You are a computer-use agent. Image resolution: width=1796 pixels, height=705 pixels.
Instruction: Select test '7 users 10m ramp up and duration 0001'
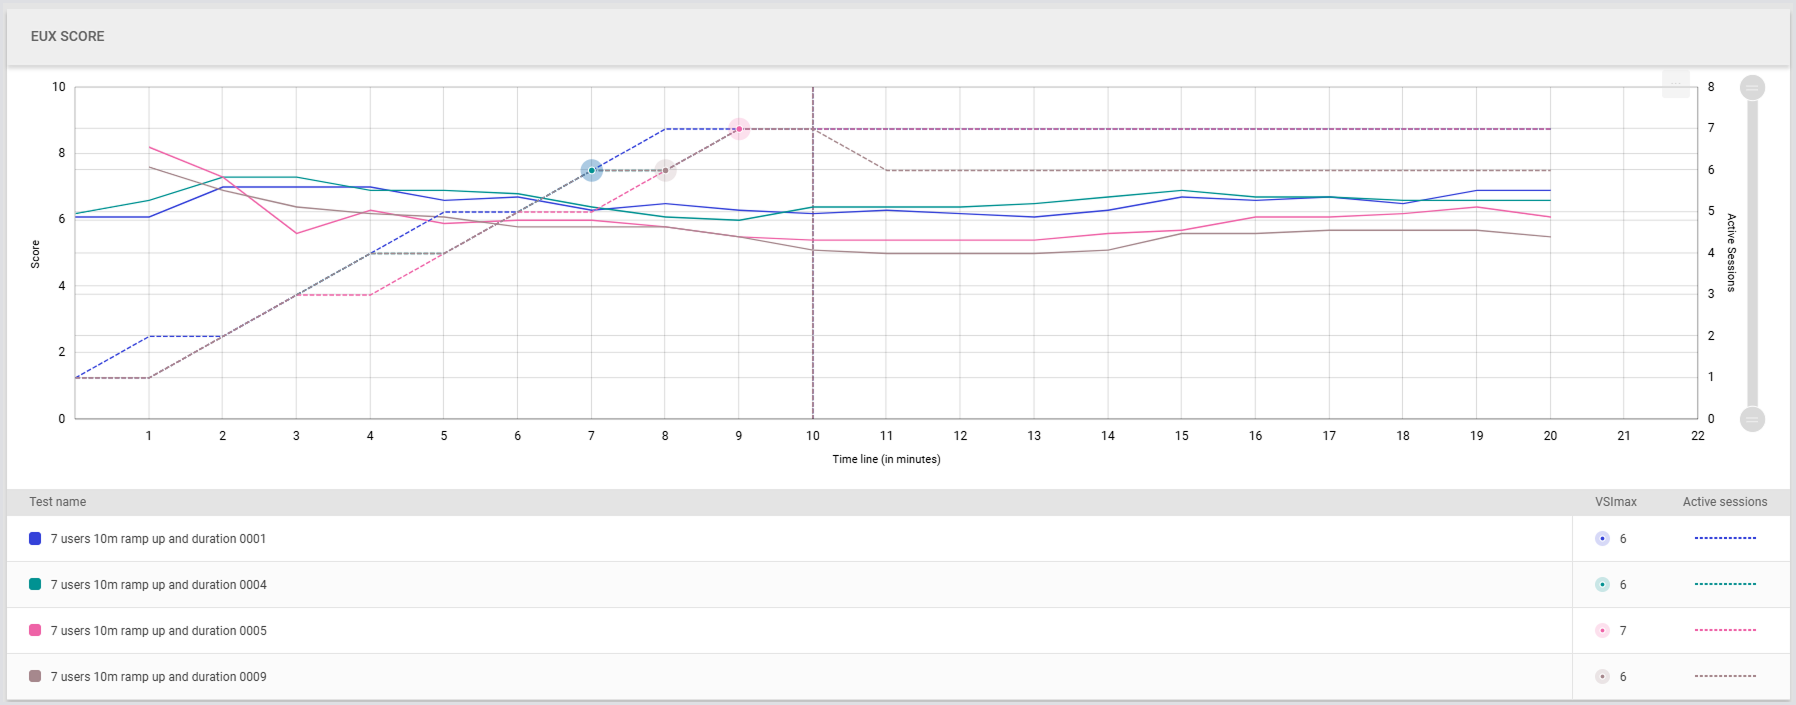click(x=158, y=539)
